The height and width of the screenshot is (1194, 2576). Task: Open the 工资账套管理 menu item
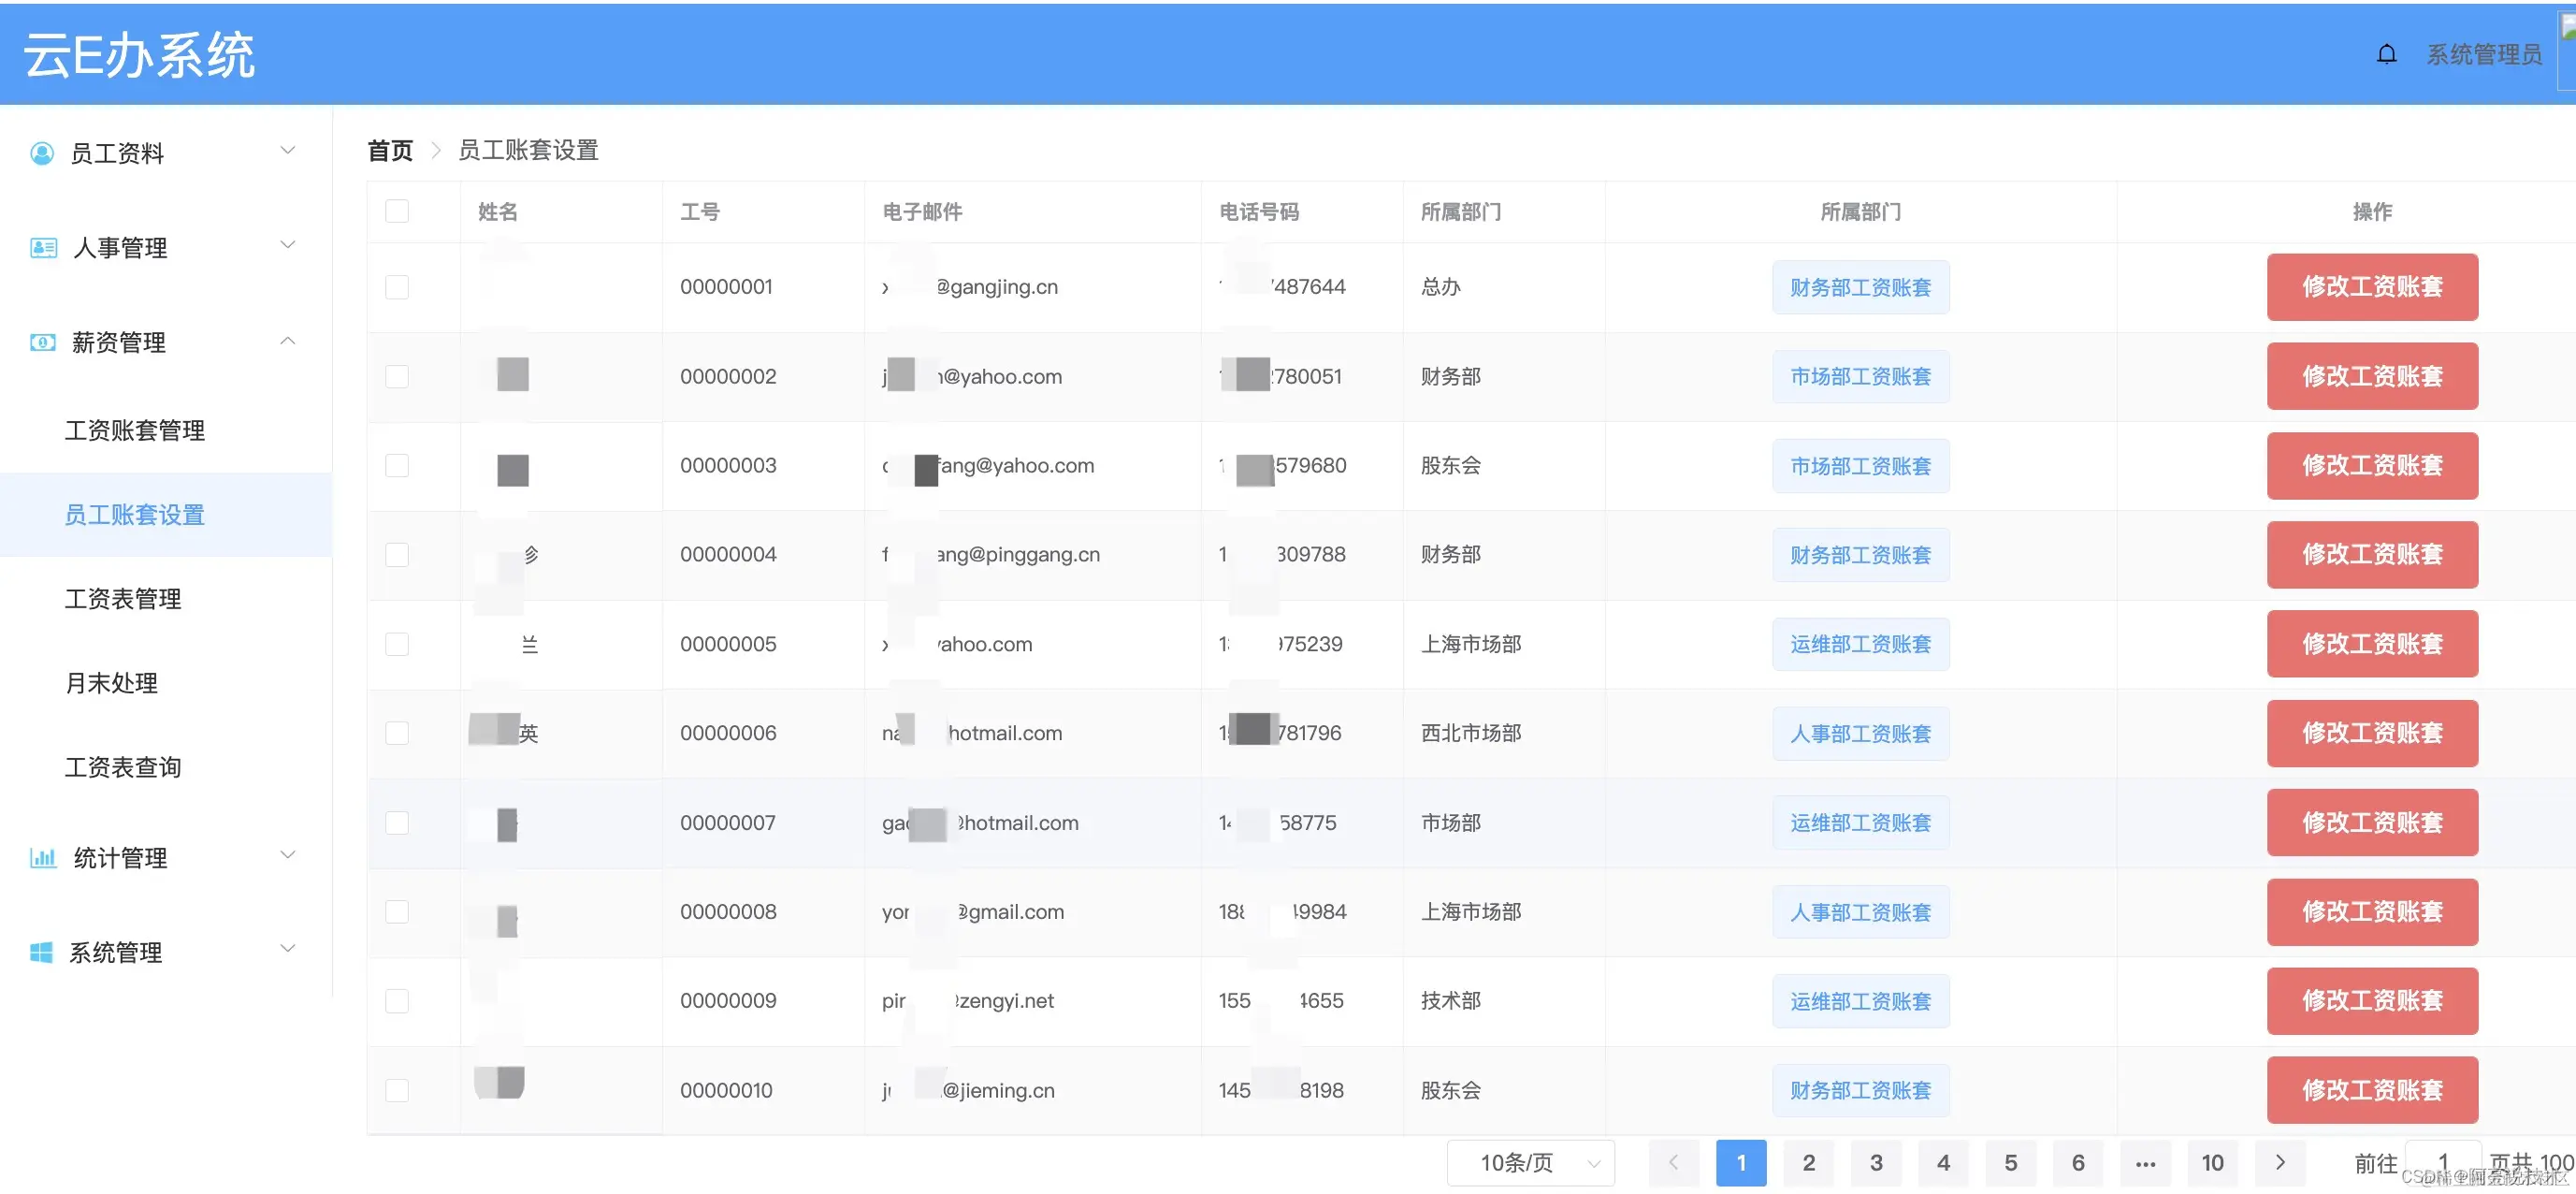[x=135, y=430]
